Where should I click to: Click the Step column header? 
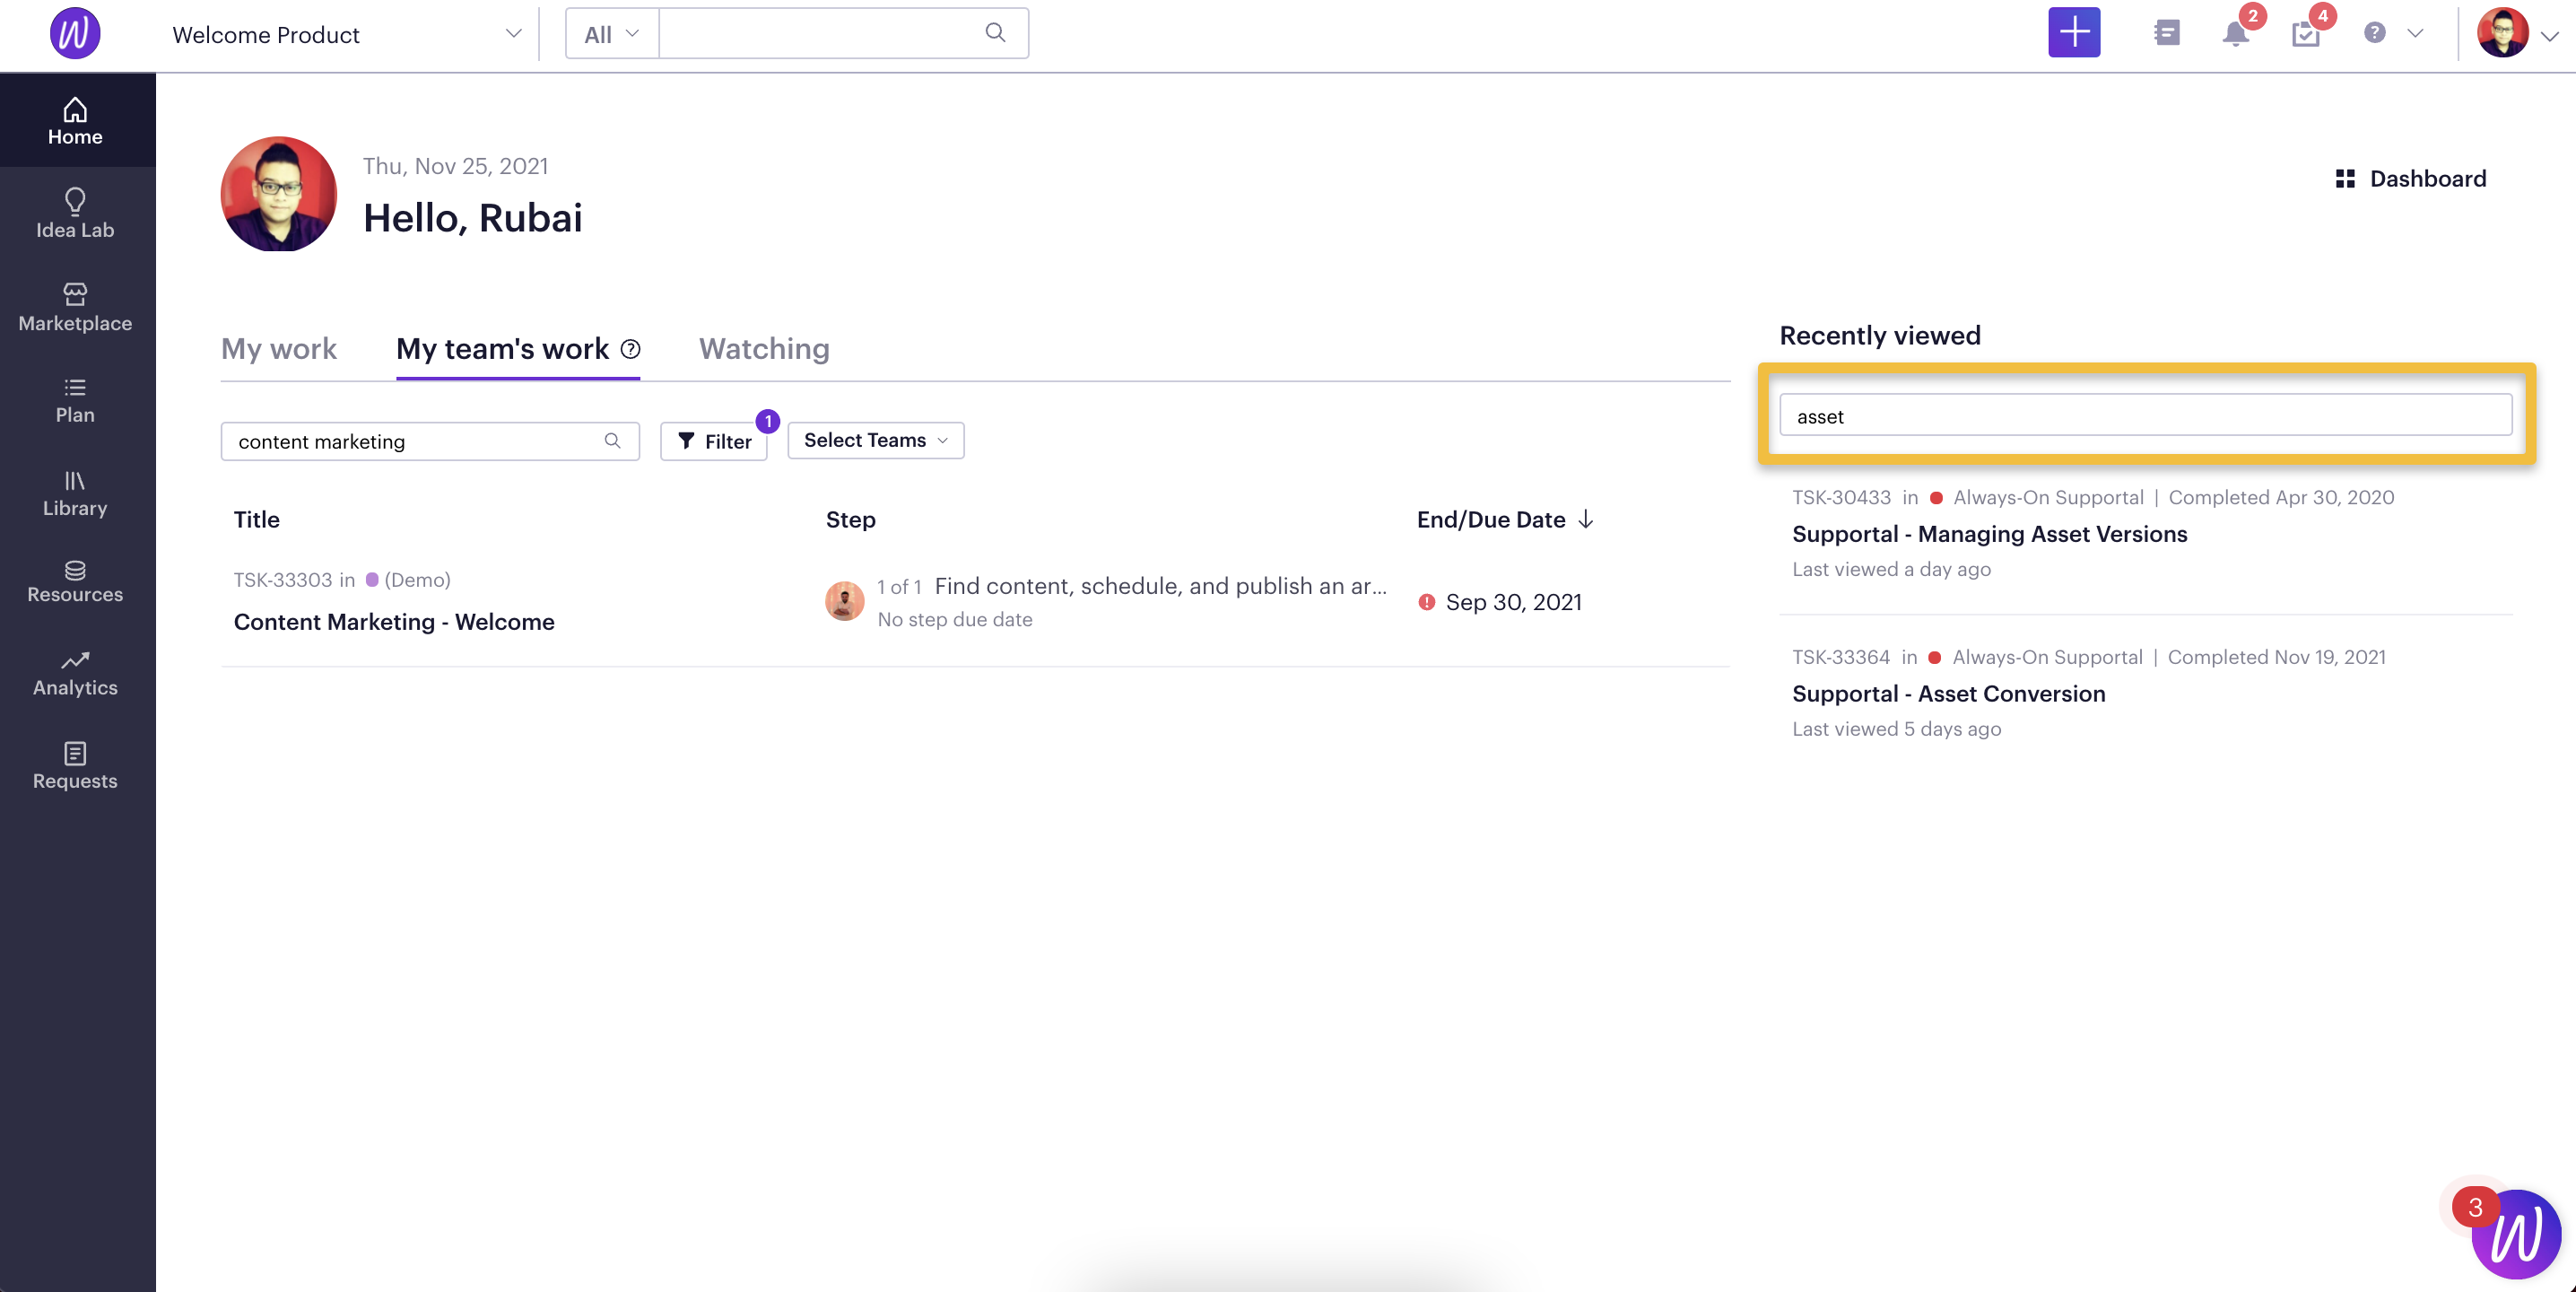[x=850, y=519]
